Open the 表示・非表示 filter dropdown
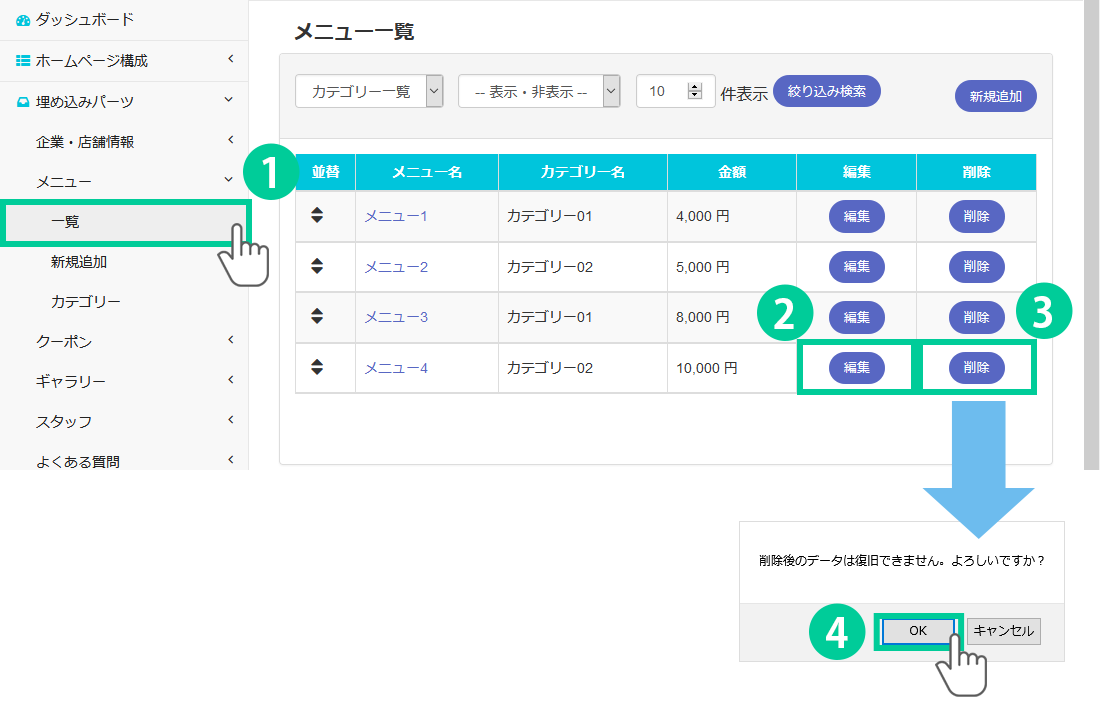 tap(539, 91)
